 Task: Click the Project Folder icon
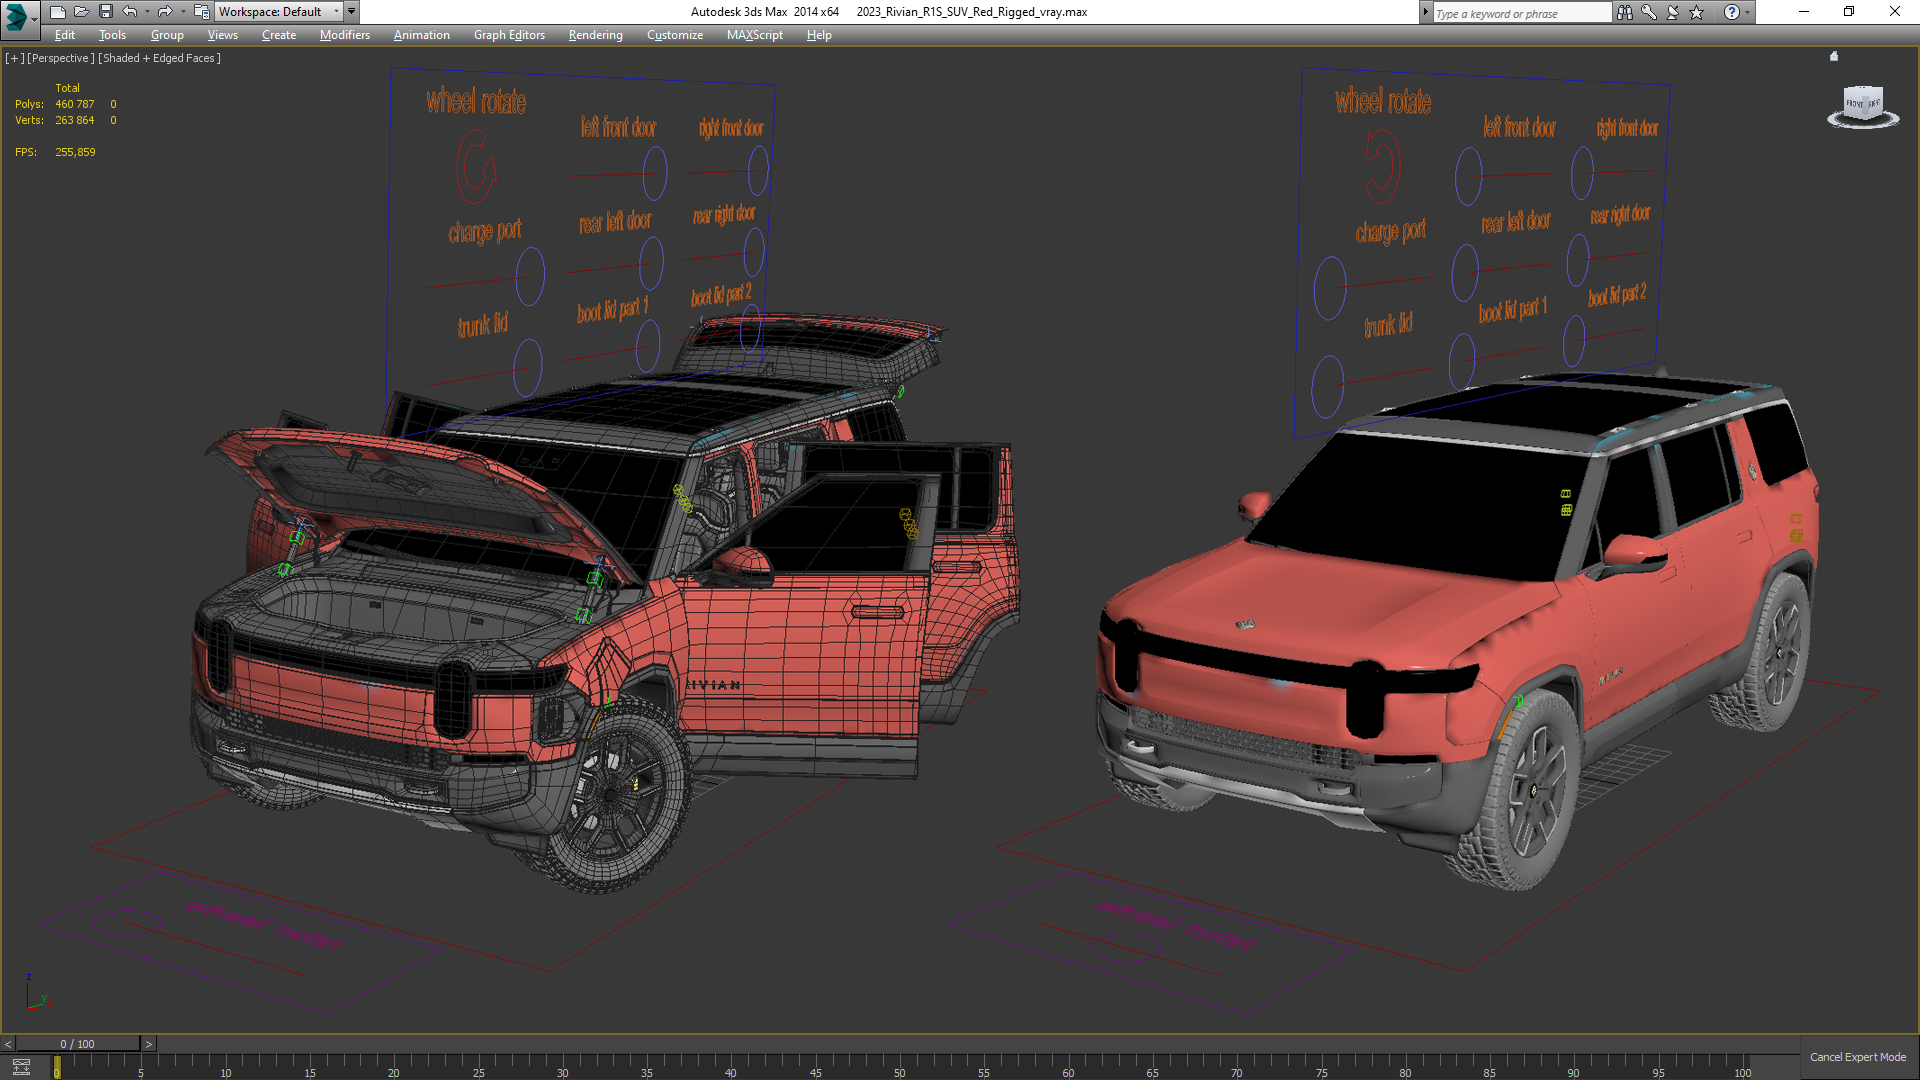click(201, 12)
